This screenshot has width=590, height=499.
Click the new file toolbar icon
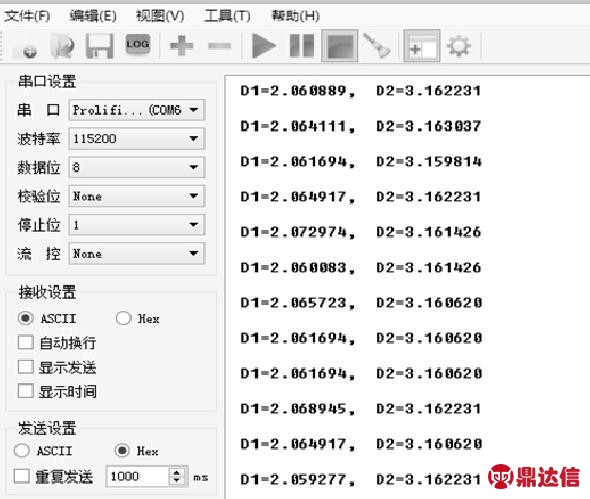click(x=26, y=46)
